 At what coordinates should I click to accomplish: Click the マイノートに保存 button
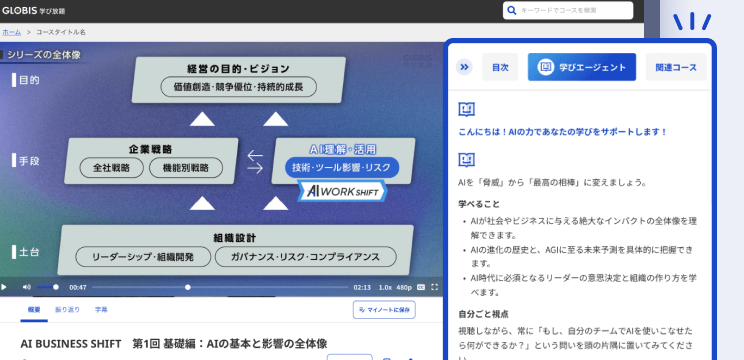pos(384,310)
